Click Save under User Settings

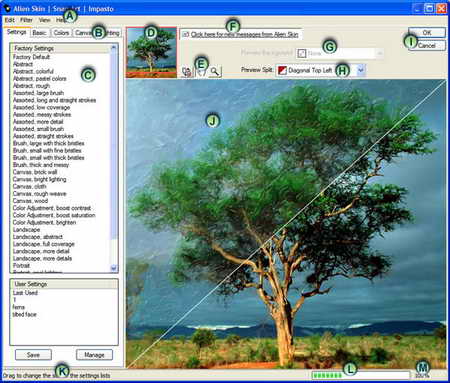(33, 355)
